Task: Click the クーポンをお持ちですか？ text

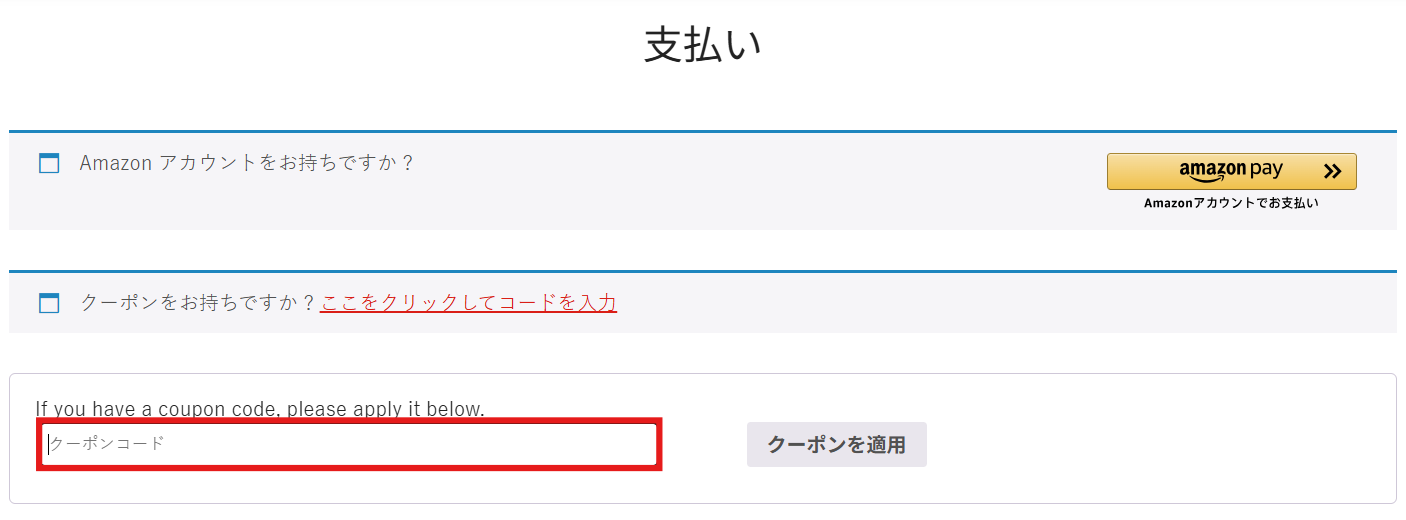Action: click(198, 302)
